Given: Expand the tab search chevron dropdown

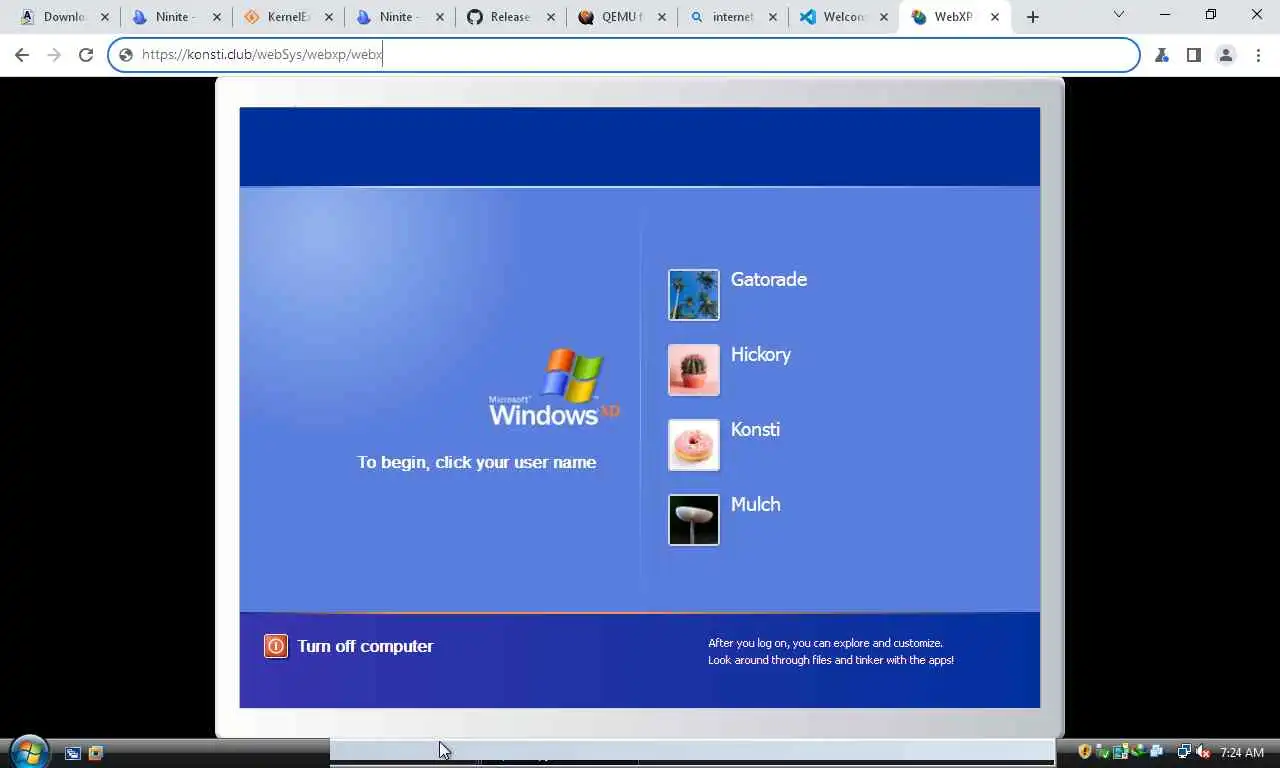Looking at the screenshot, I should (x=1119, y=14).
